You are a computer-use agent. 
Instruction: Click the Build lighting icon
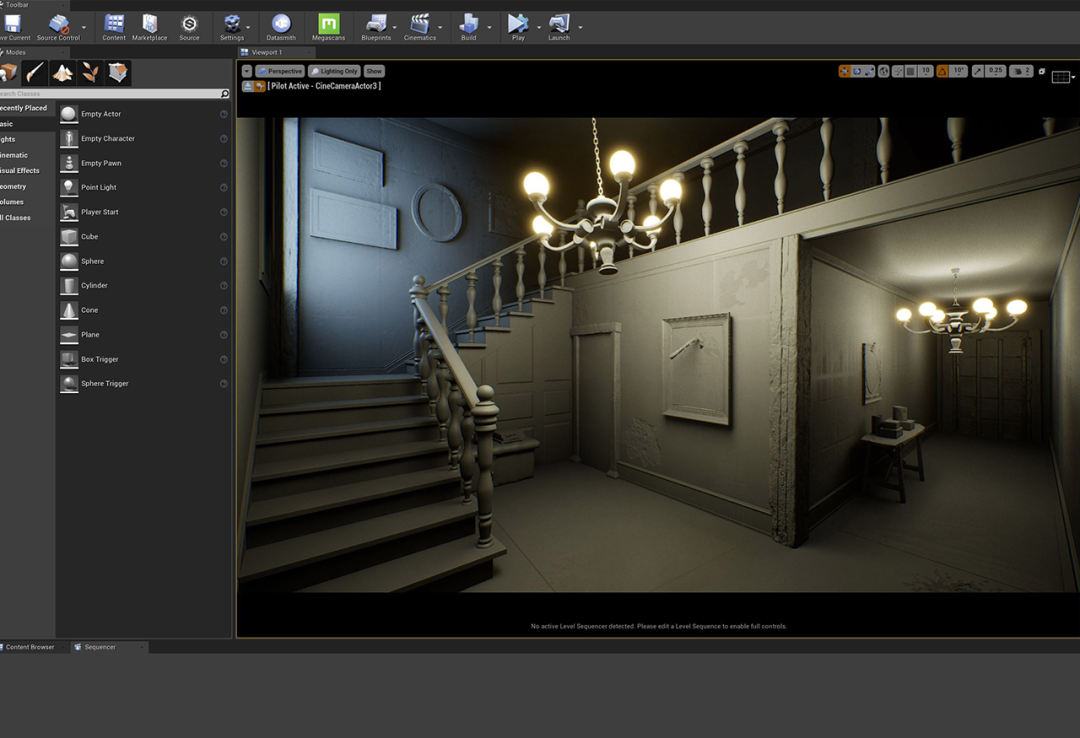coord(468,28)
